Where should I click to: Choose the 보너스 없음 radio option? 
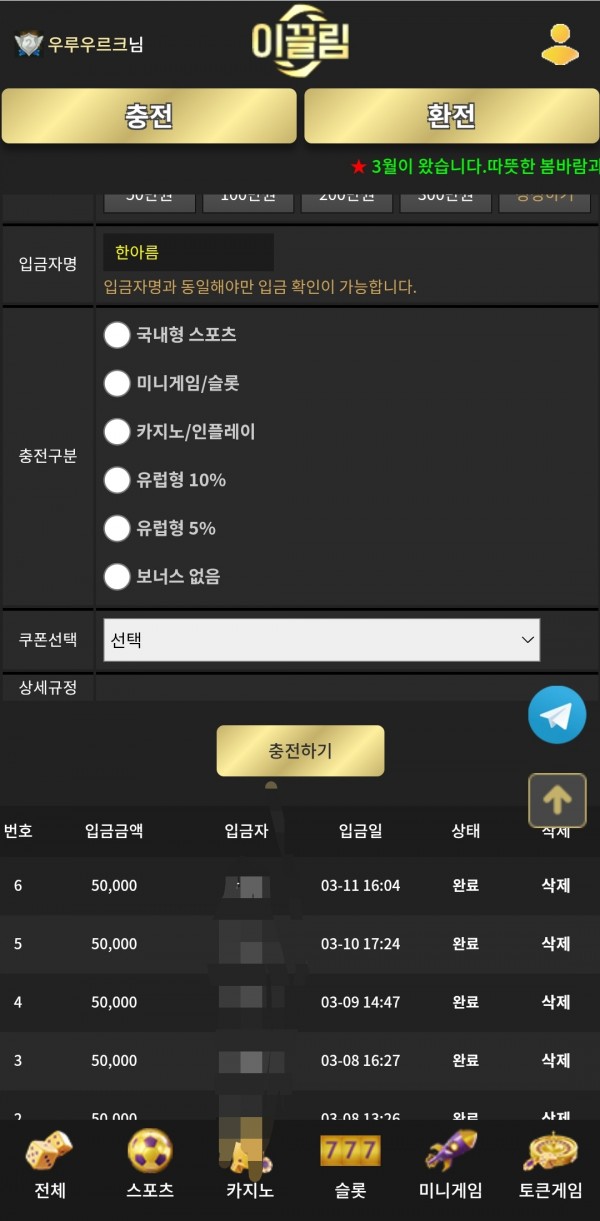coord(117,576)
